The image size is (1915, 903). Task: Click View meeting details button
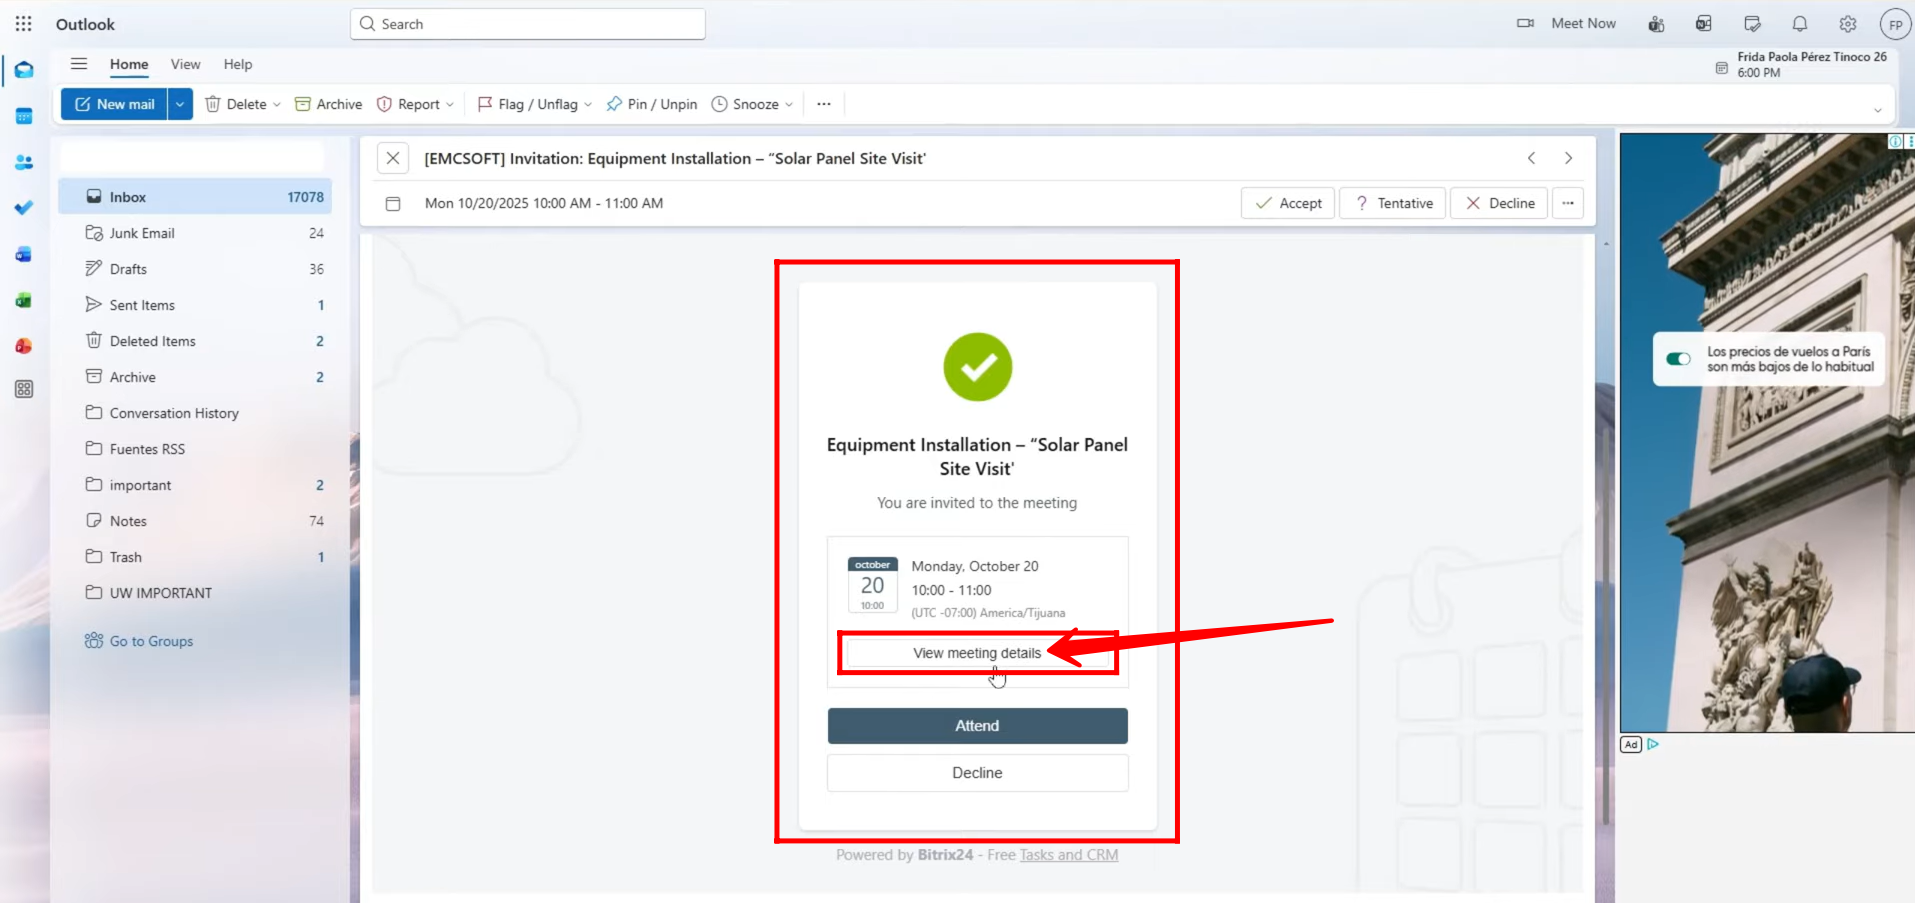pyautogui.click(x=977, y=653)
